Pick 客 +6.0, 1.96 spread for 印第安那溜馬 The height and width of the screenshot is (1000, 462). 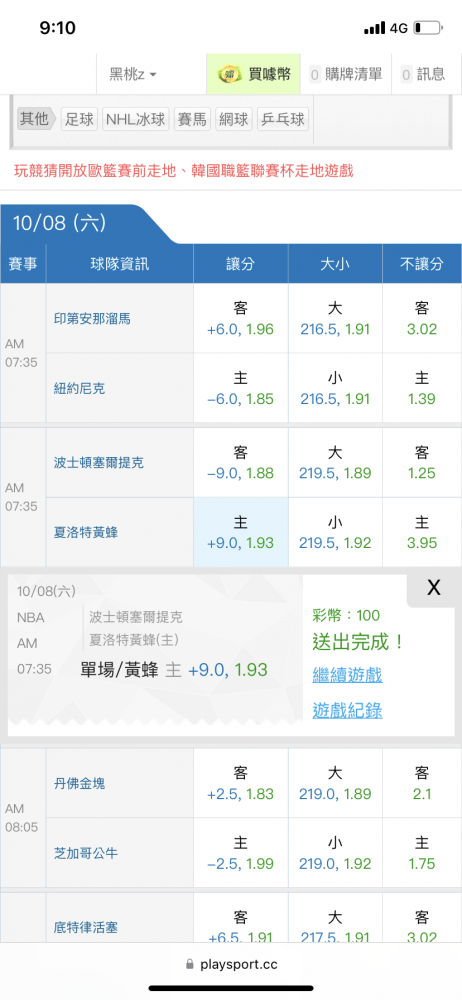coord(241,319)
